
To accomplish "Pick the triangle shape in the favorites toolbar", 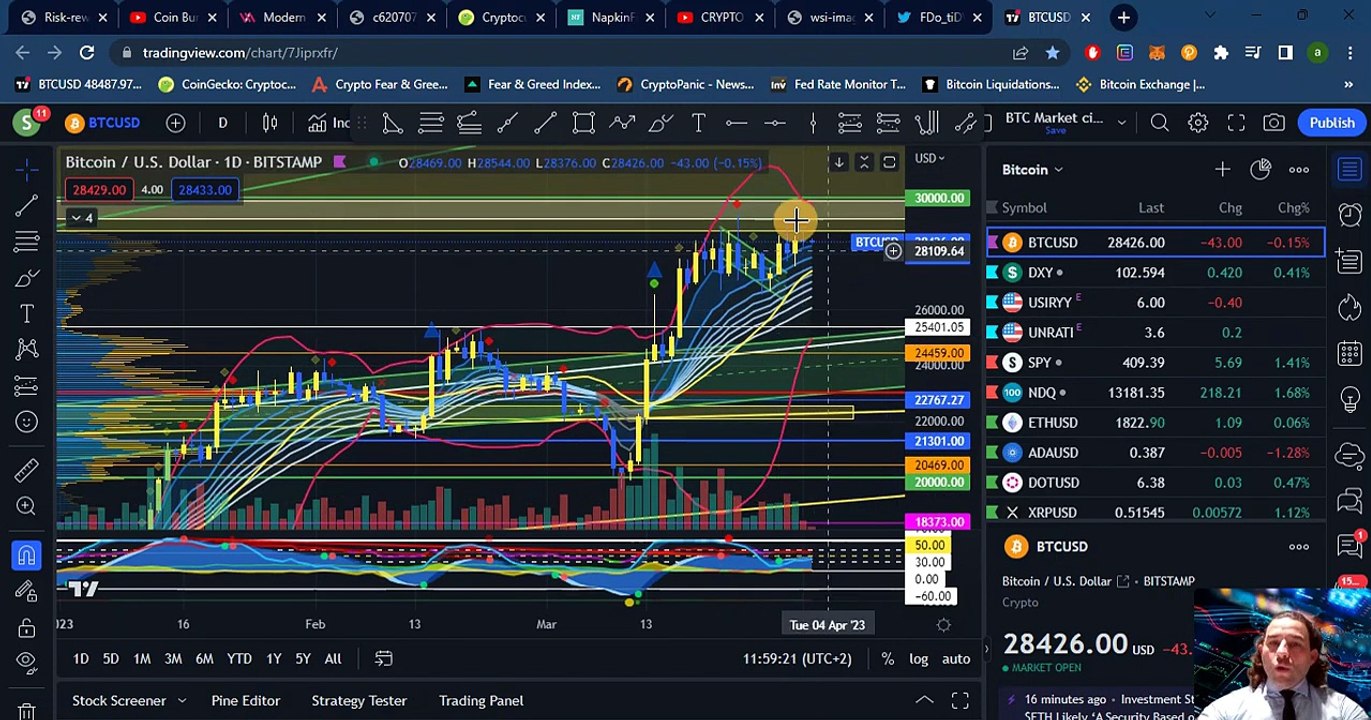I will point(392,123).
